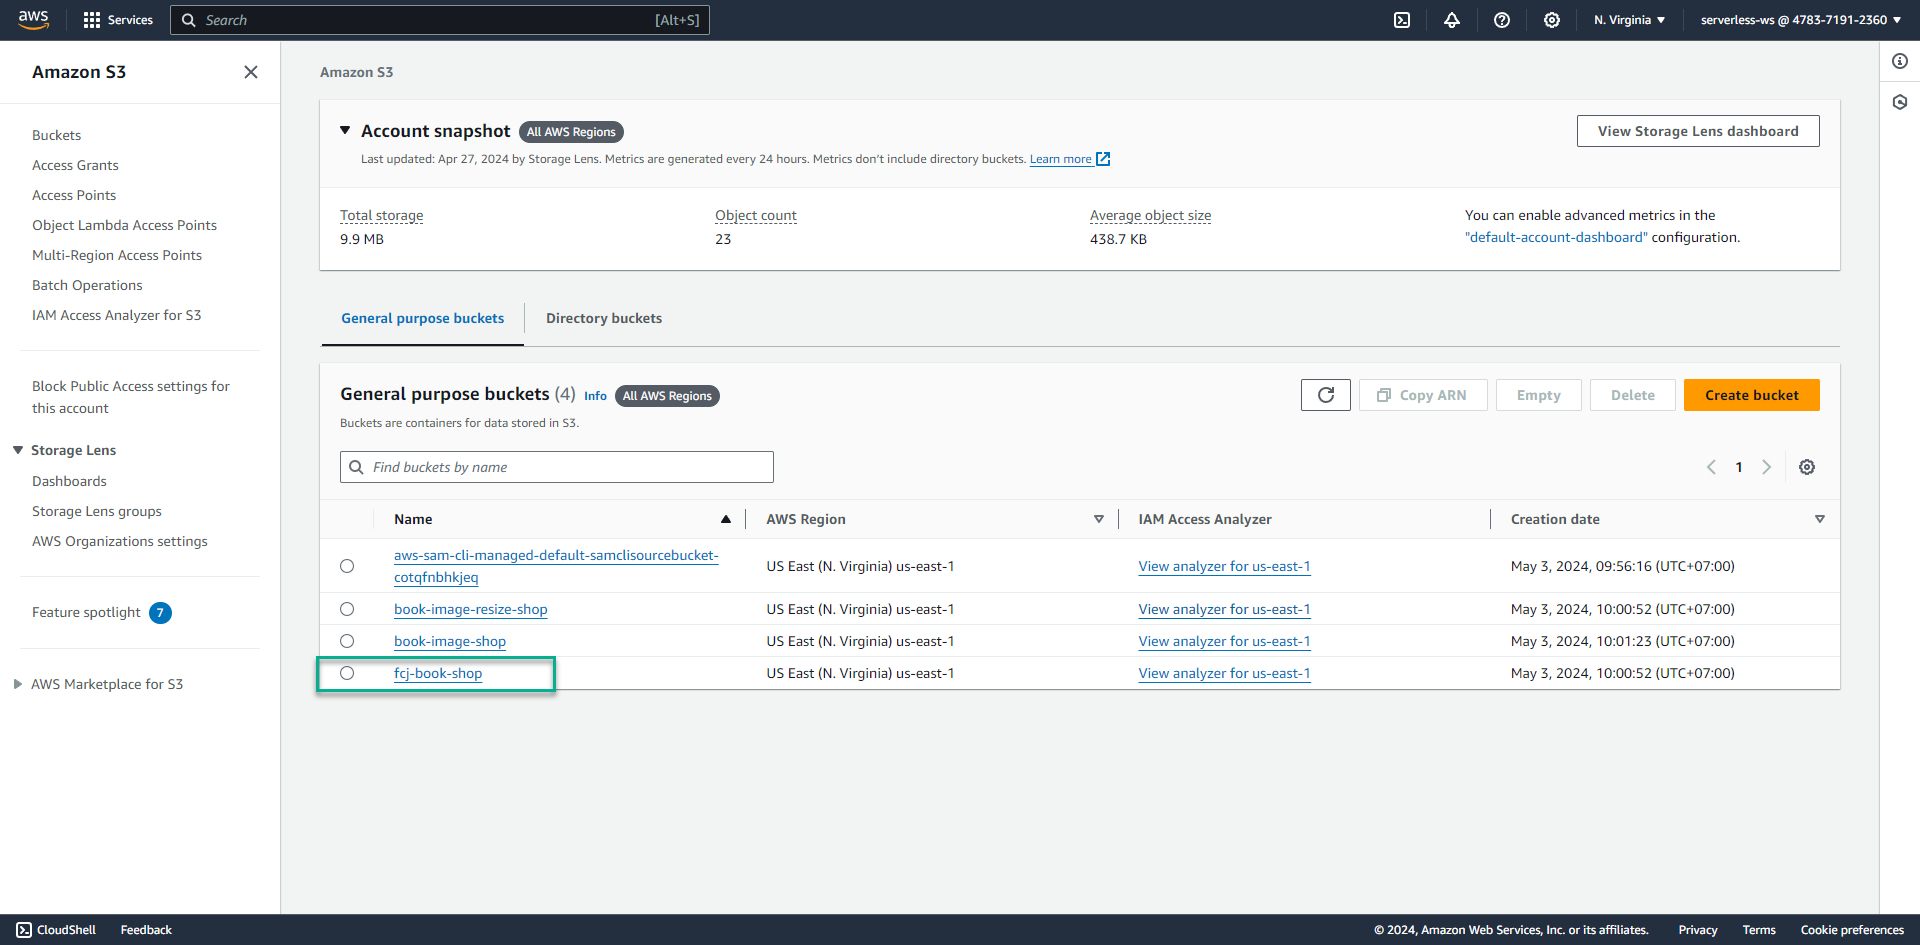The image size is (1920, 945).
Task: Click the AWS logo home icon
Action: point(33,20)
